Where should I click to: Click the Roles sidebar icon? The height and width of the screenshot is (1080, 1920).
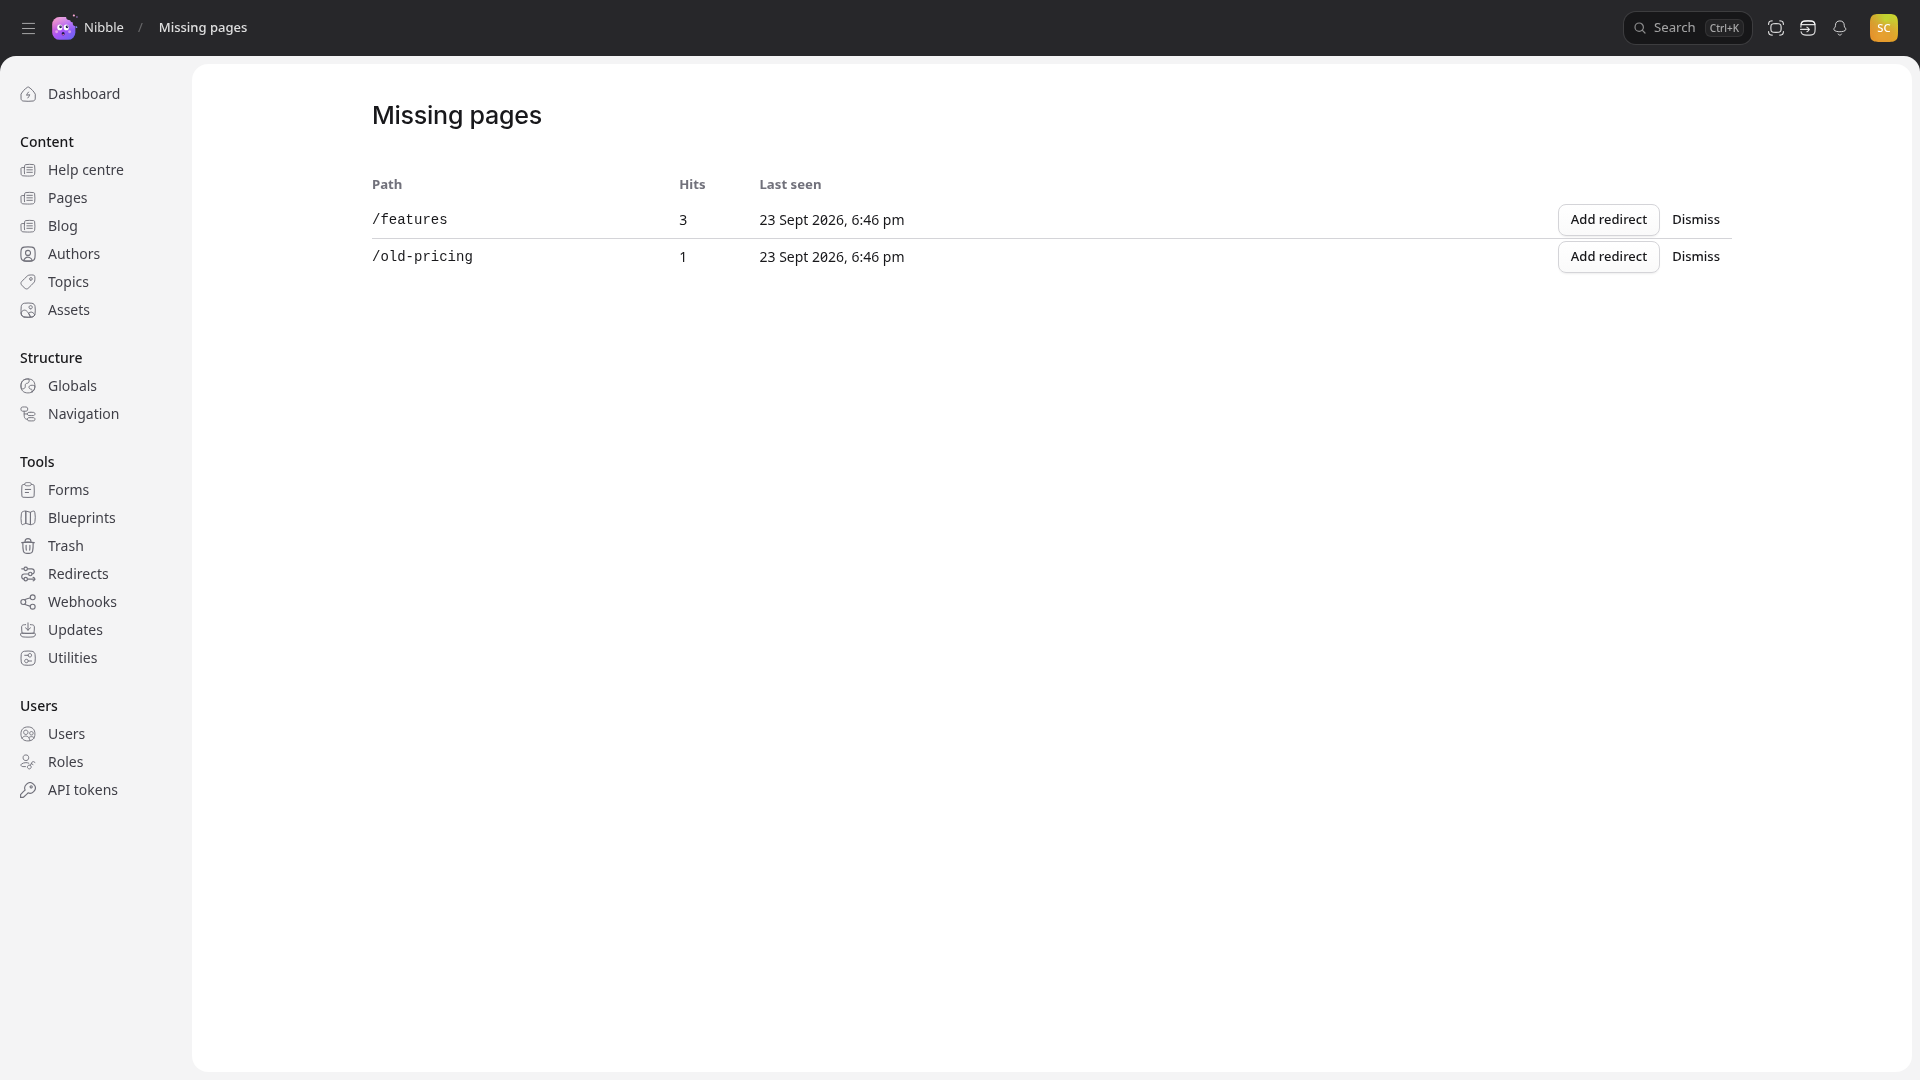[28, 762]
